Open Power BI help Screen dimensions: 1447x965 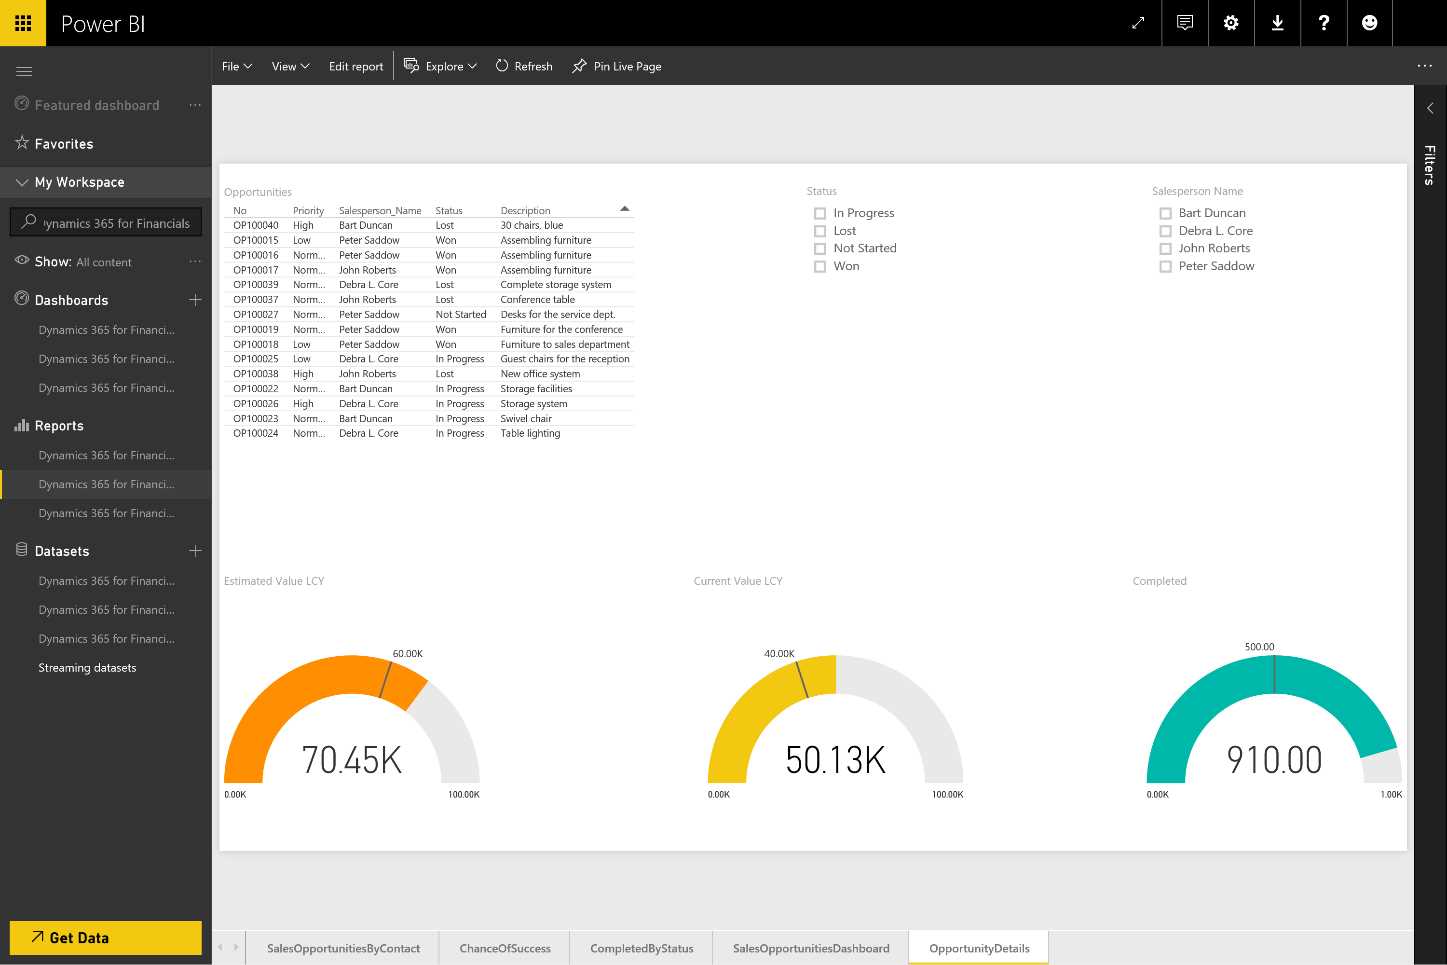tap(1323, 22)
